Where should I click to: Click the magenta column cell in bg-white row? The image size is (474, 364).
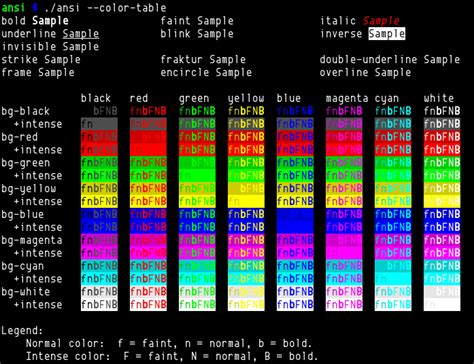pos(344,292)
